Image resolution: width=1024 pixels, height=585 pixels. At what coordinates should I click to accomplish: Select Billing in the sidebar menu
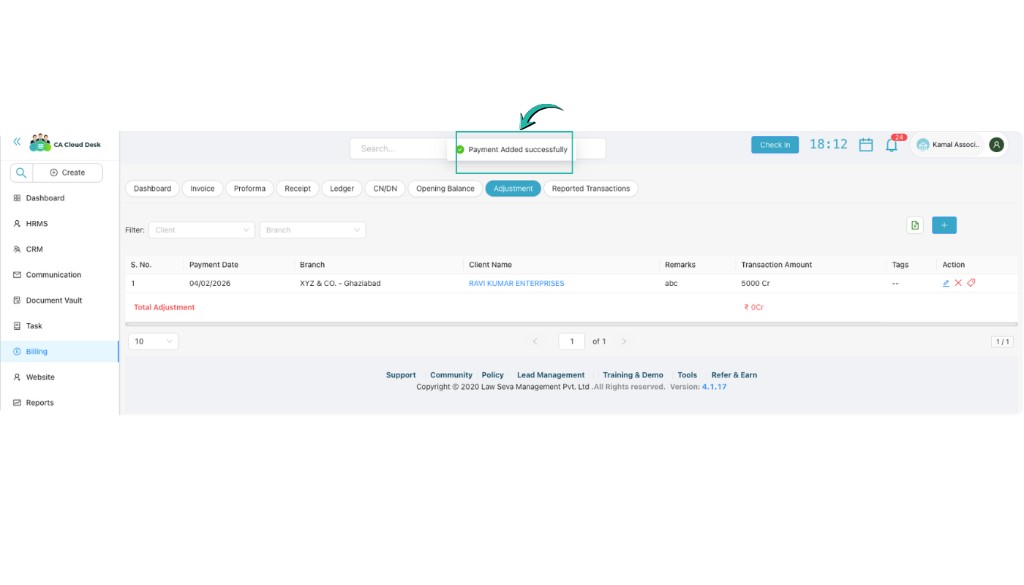(x=35, y=351)
